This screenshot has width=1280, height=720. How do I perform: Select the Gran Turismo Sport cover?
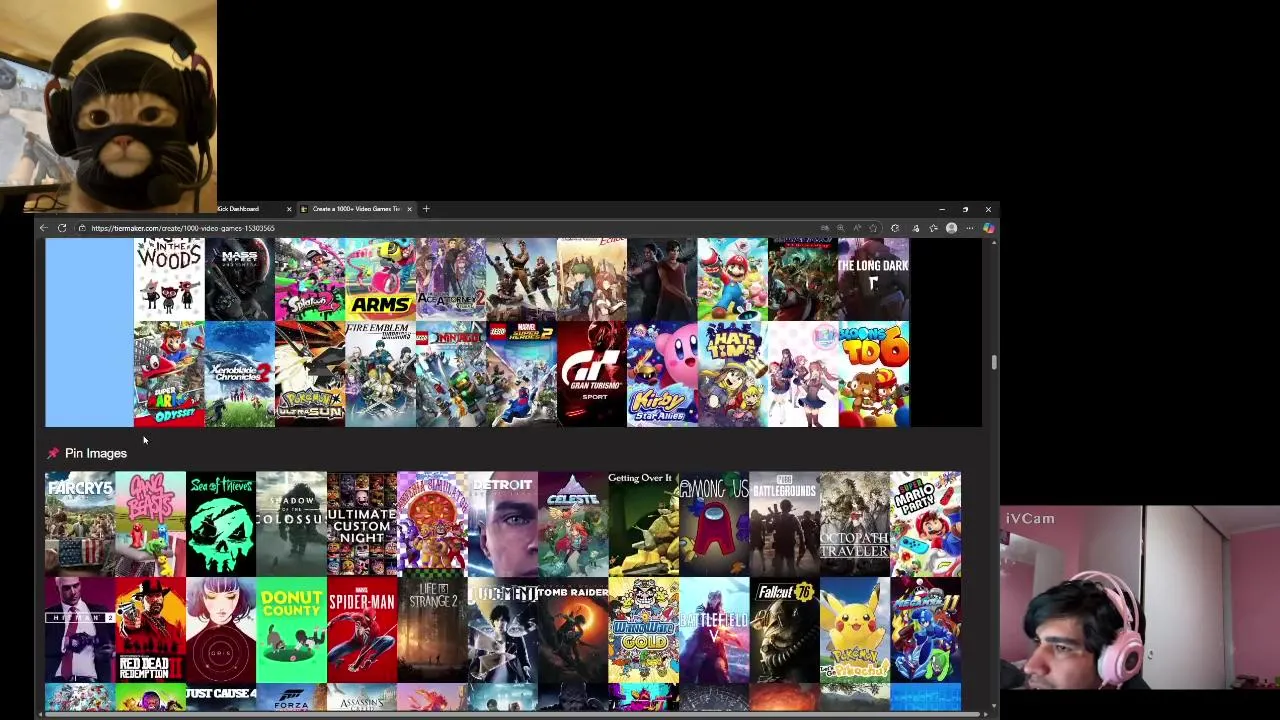point(592,374)
